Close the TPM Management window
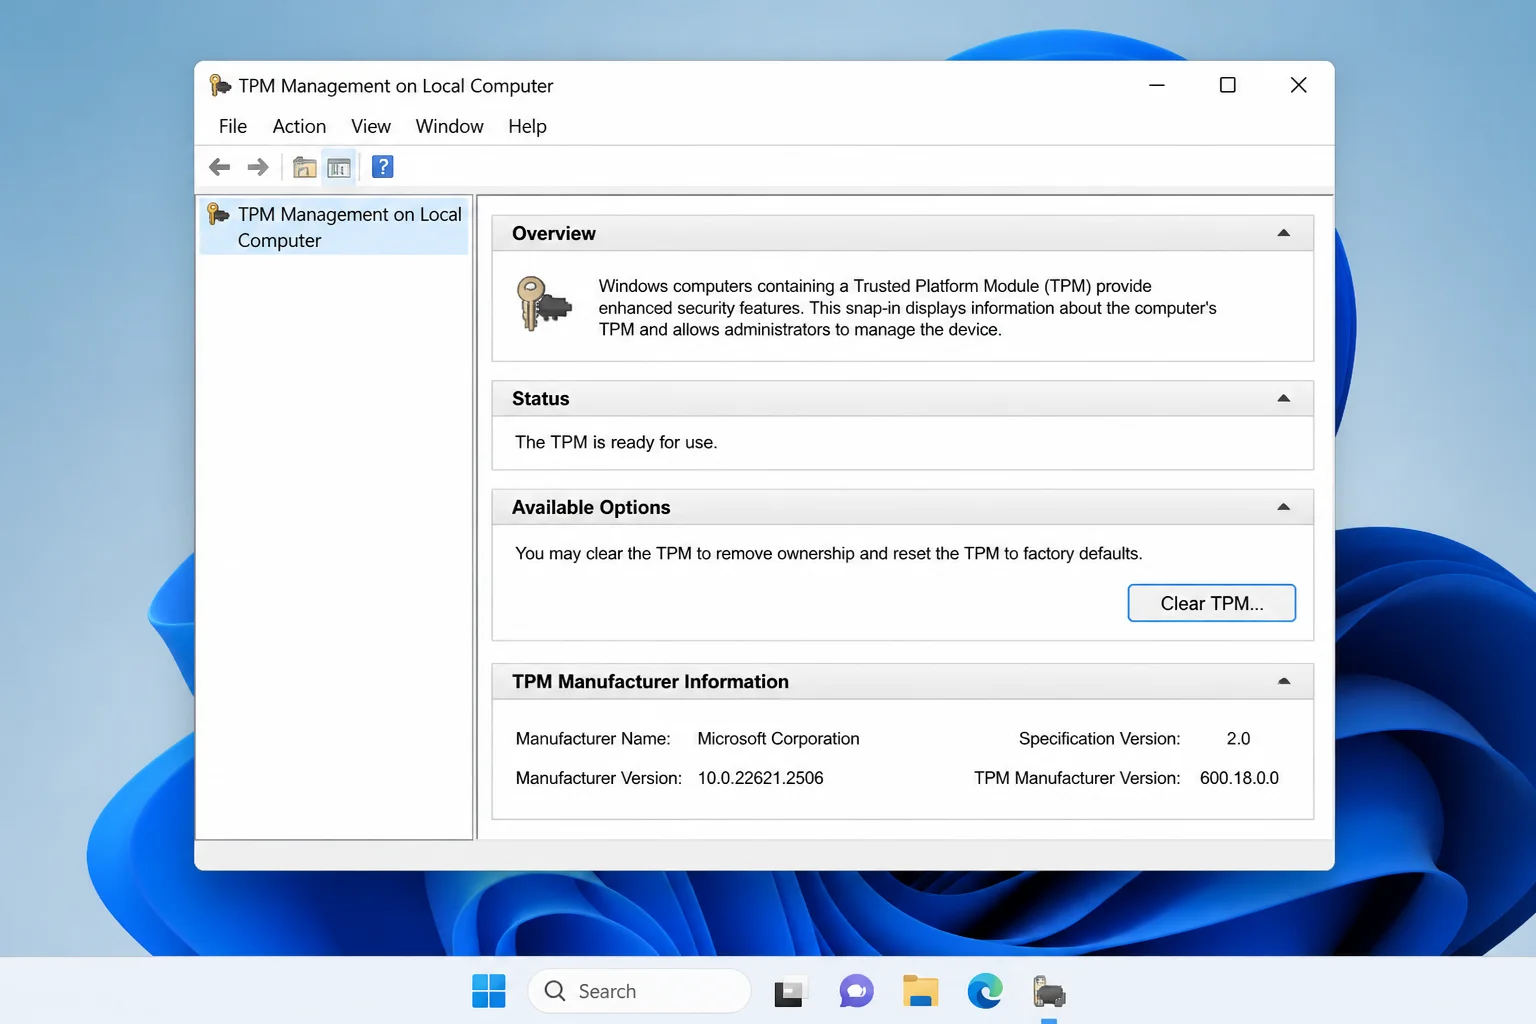Screen dimensions: 1536x1024 pos(1298,85)
